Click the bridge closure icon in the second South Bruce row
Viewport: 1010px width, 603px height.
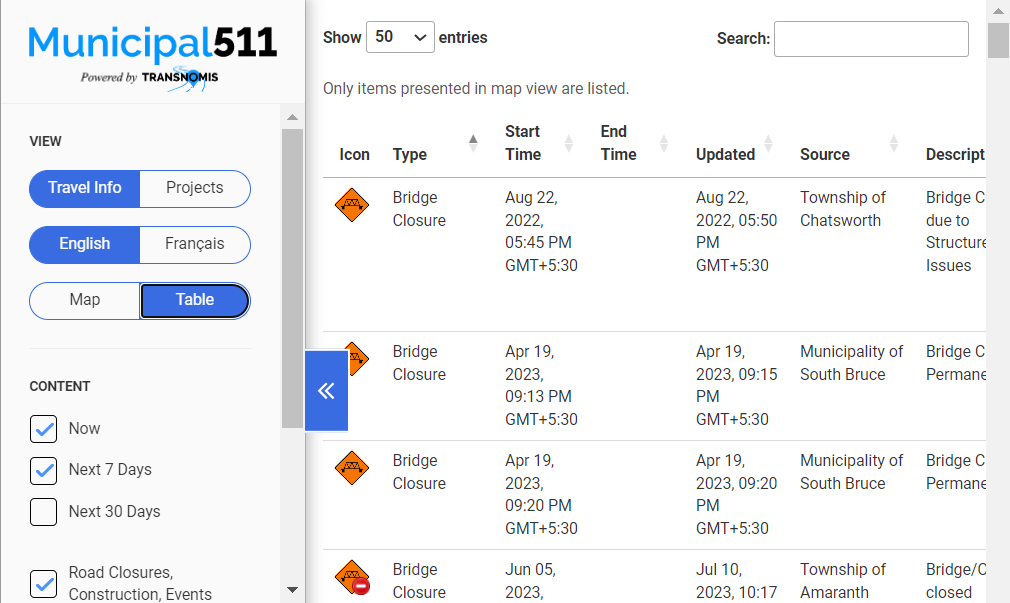click(x=353, y=468)
